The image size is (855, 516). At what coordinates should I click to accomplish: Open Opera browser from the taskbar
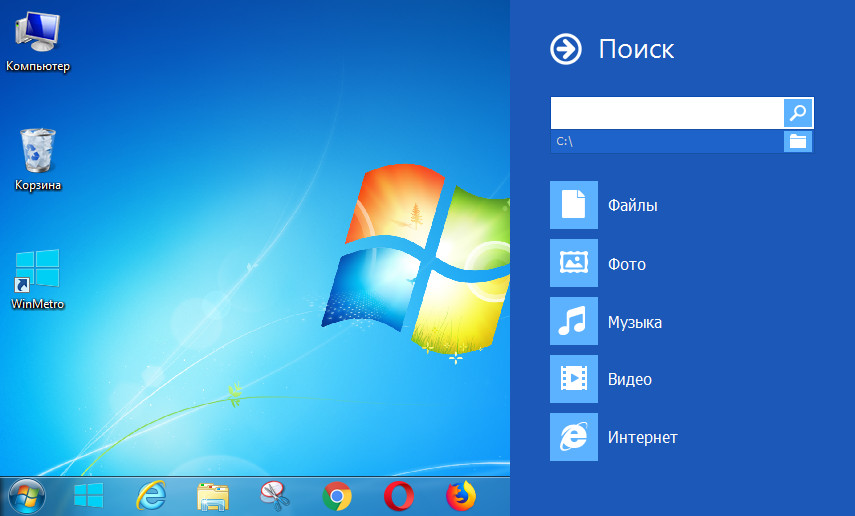tap(399, 495)
